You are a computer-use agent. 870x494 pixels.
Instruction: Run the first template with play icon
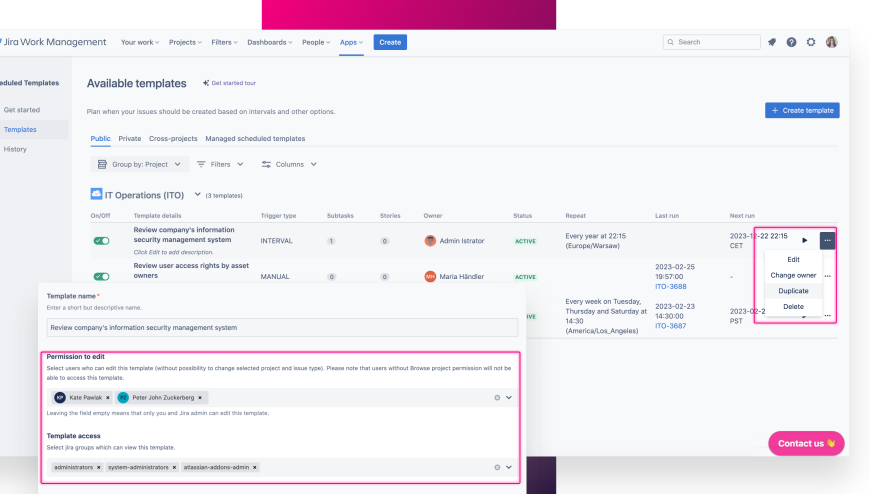[805, 240]
